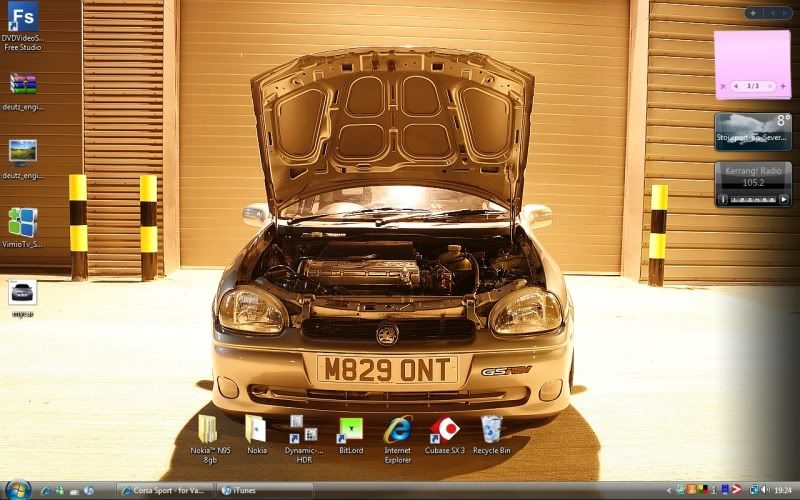The image size is (800, 500).
Task: Click the add gadgets plus in sidebar
Action: [753, 13]
